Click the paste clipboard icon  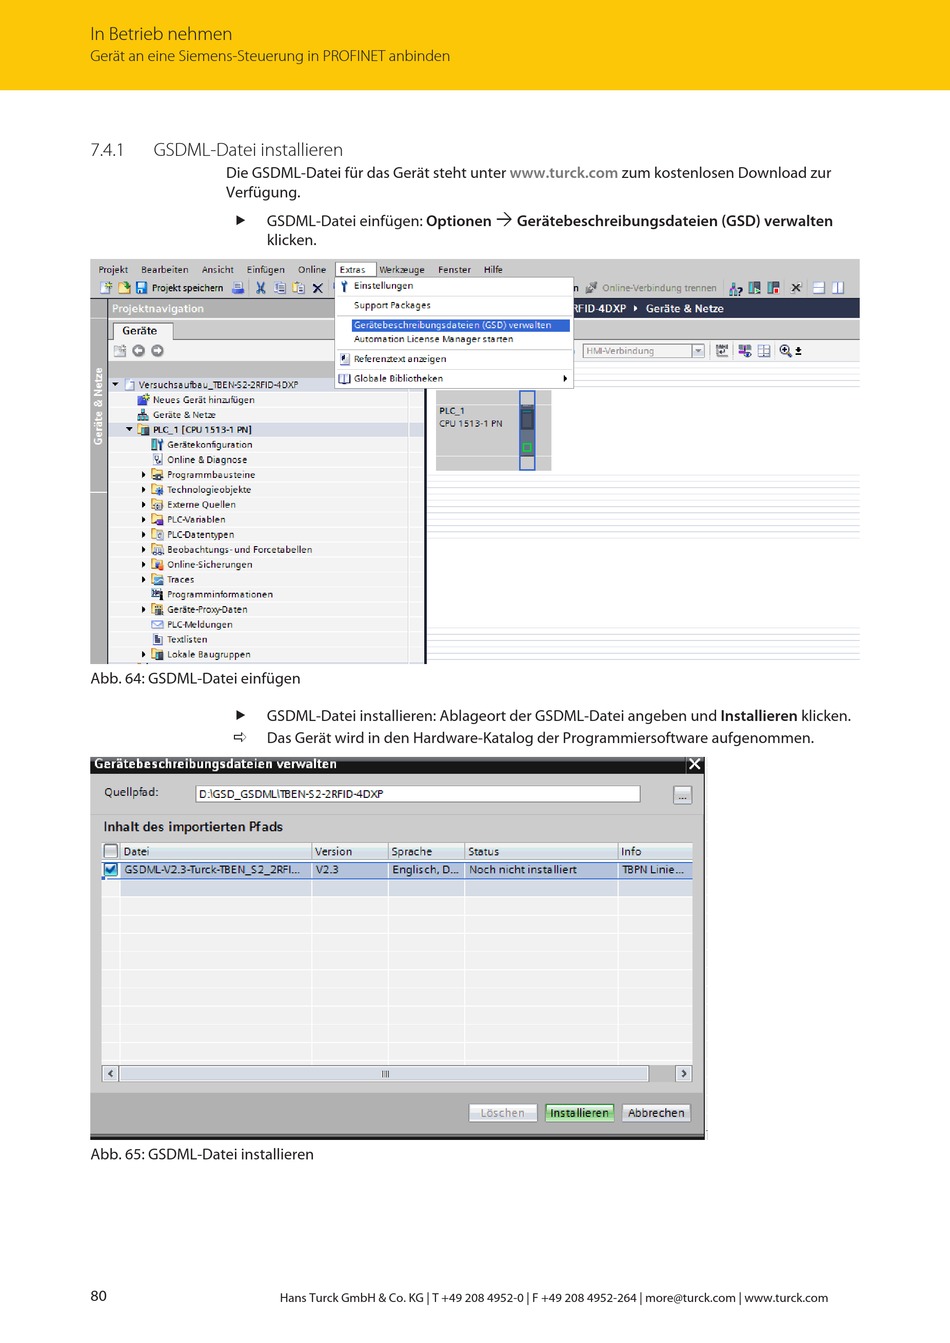click(x=298, y=288)
